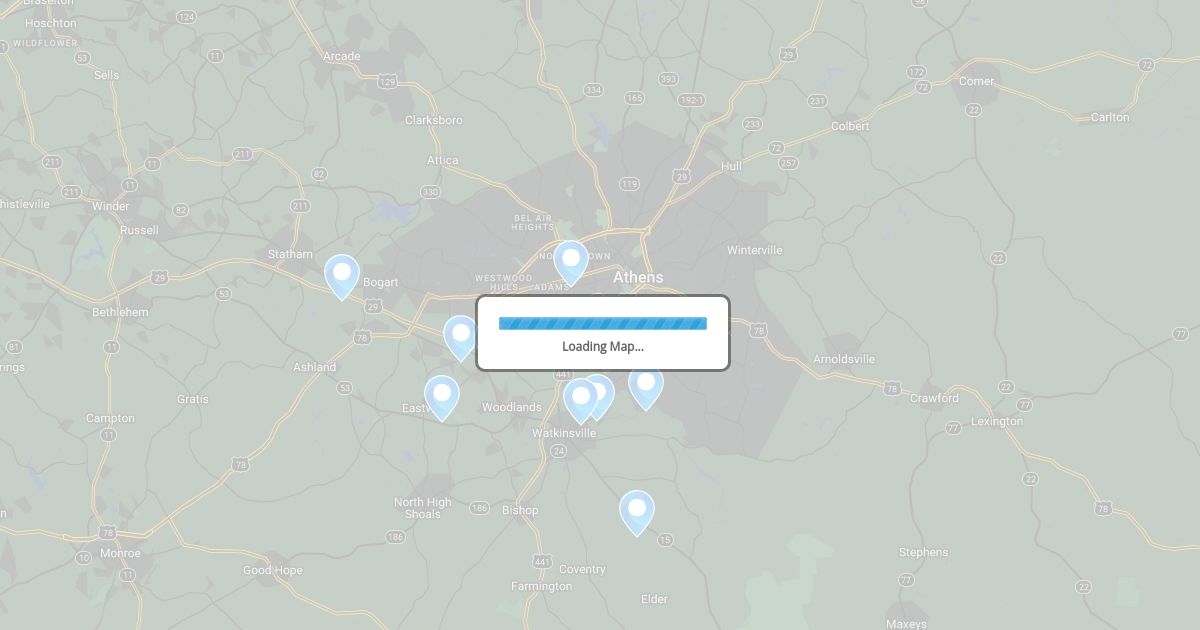Select the location pin at Eastville
This screenshot has height=630, width=1200.
click(442, 397)
